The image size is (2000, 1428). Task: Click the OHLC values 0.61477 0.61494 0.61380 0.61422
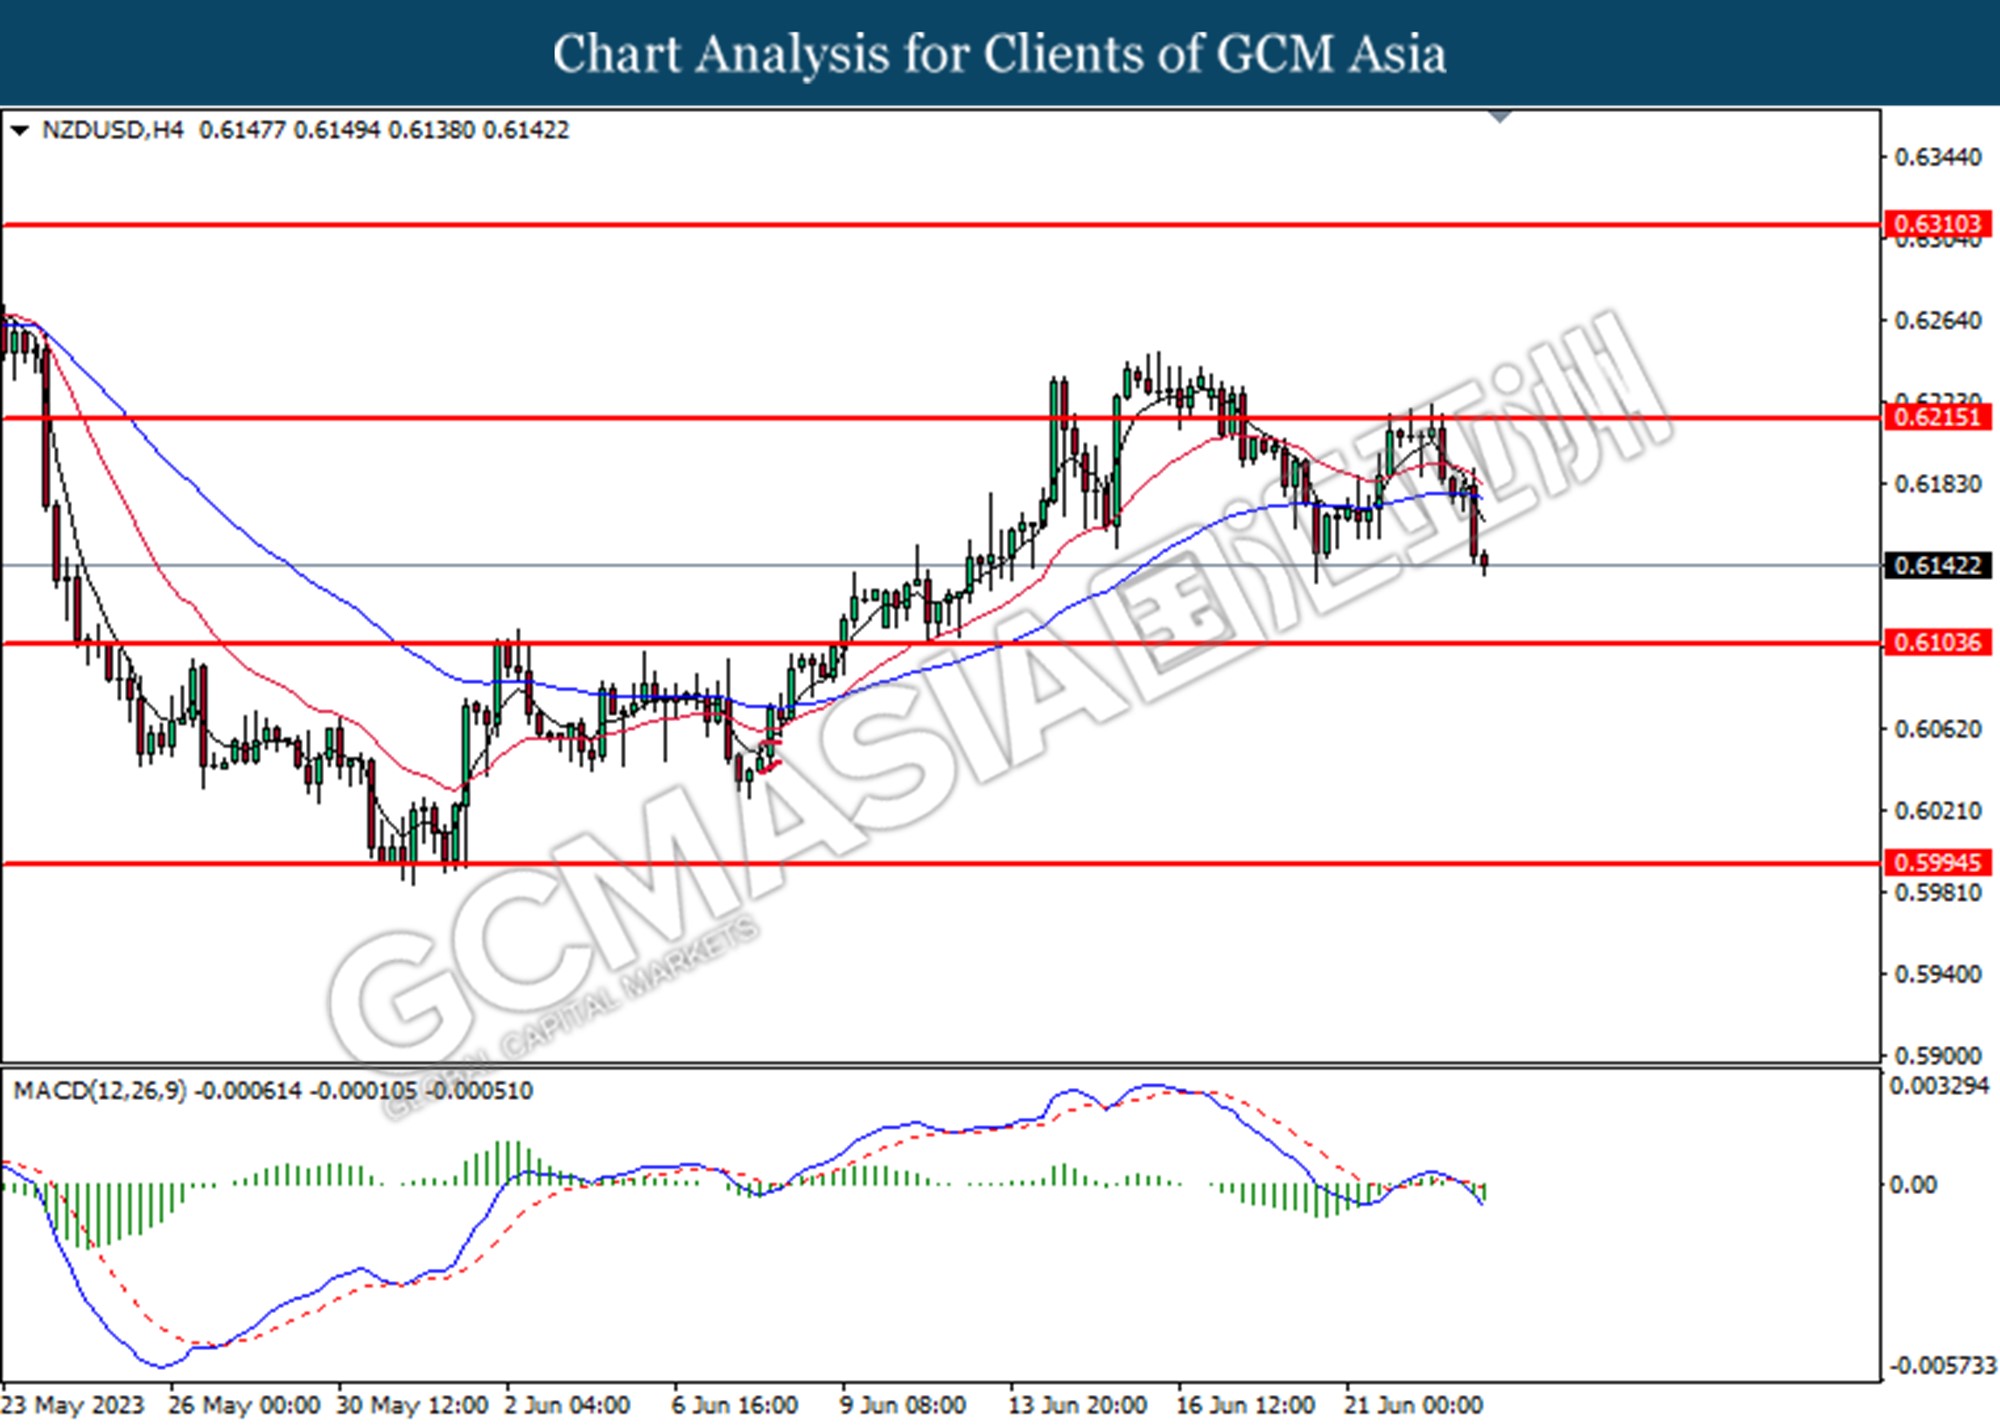(x=384, y=130)
